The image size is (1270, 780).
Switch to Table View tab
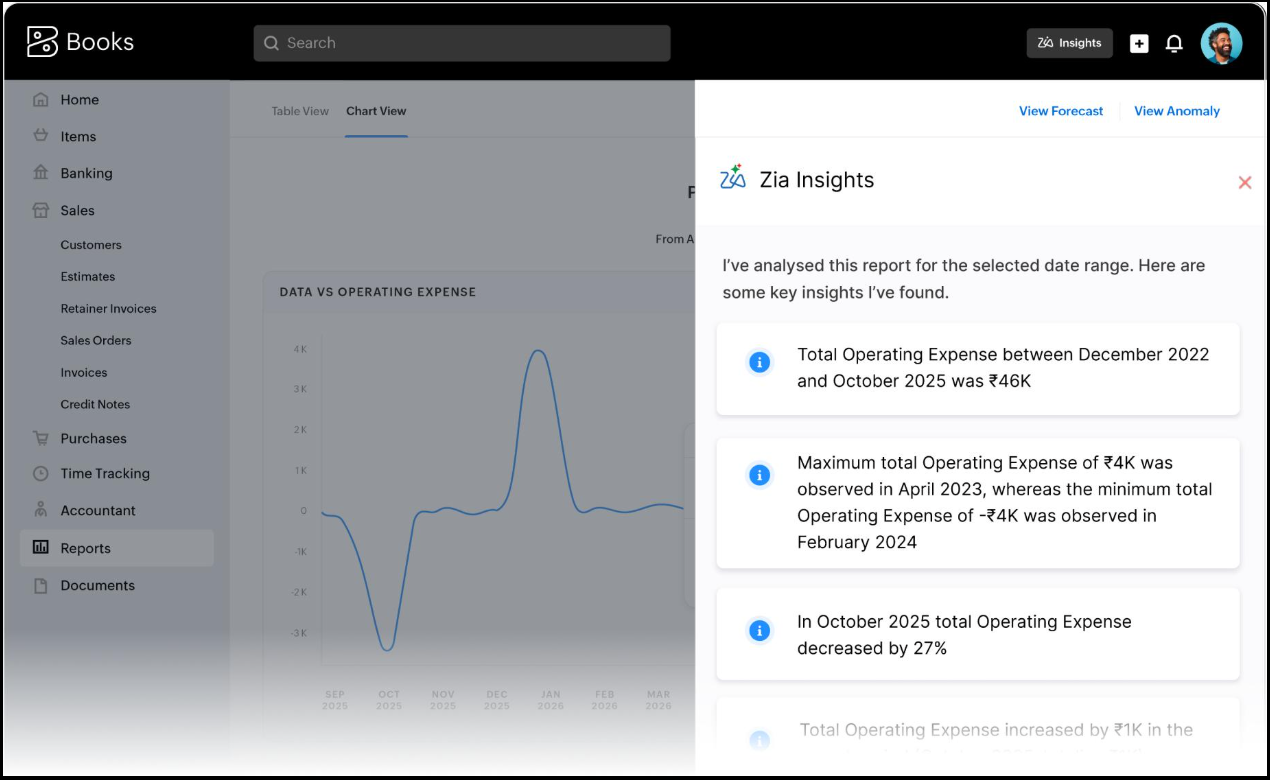coord(300,111)
